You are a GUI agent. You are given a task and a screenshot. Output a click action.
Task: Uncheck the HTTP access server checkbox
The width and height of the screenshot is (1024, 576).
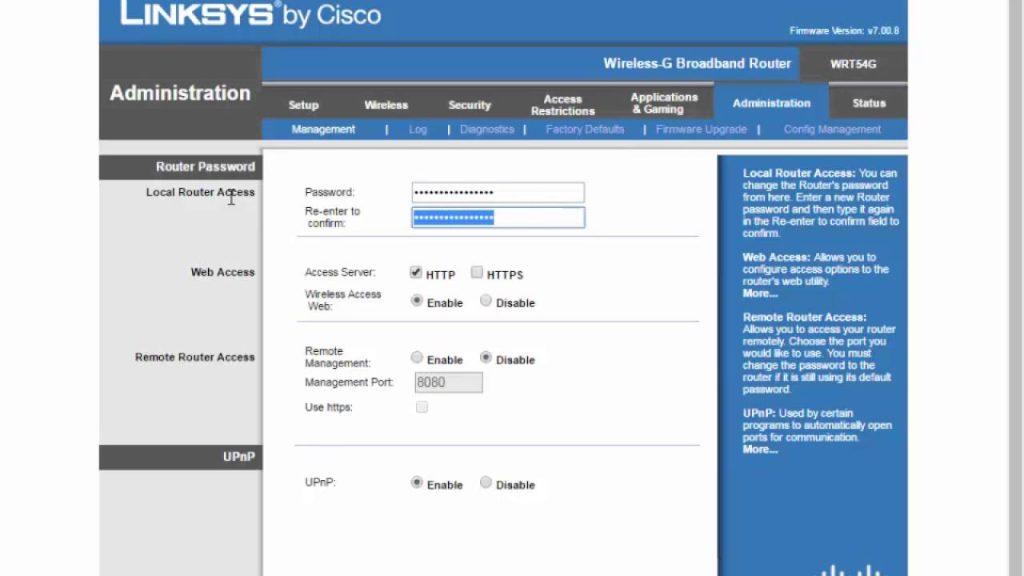pos(416,272)
